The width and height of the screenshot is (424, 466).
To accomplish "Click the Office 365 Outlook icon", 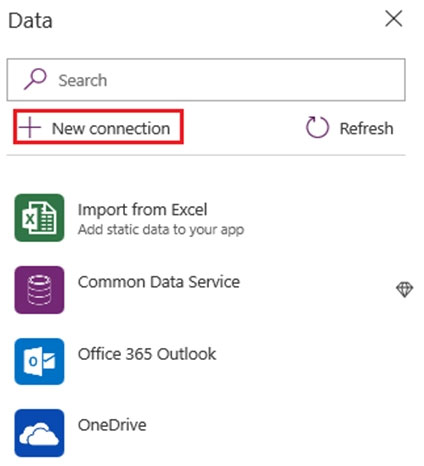I will [39, 362].
